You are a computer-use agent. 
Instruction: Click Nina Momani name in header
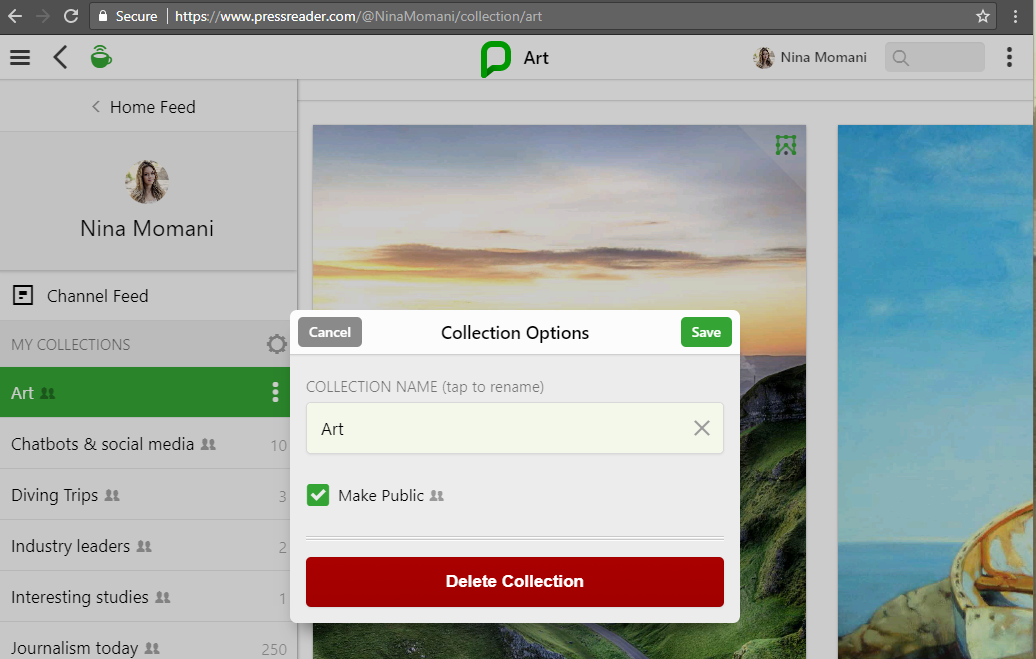point(823,58)
